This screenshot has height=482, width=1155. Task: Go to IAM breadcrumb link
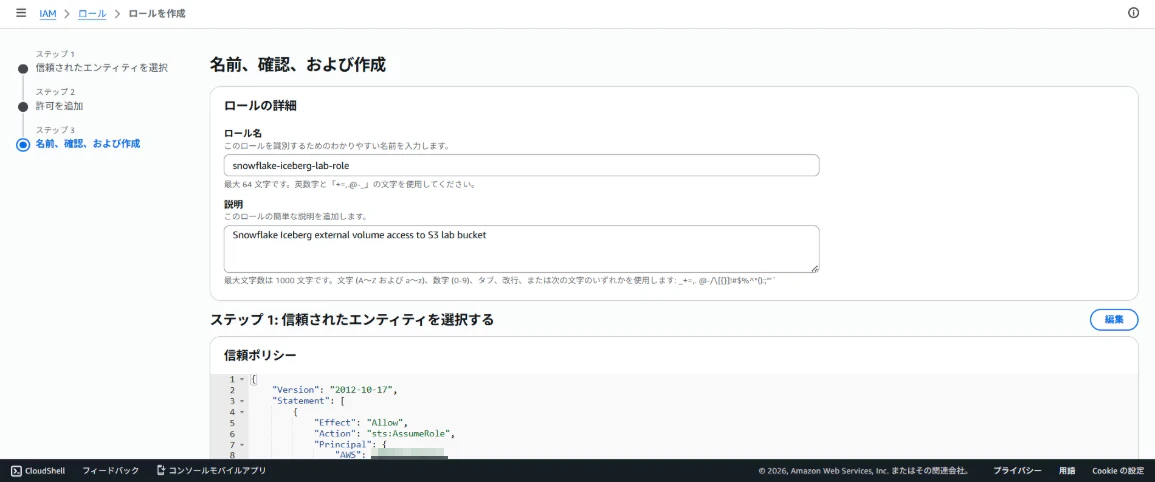coord(48,14)
